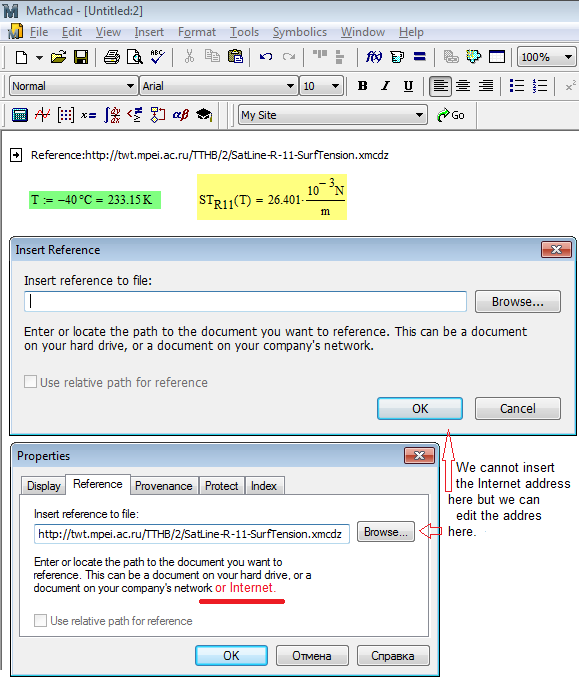Image resolution: width=579 pixels, height=681 pixels.
Task: Open the File menu
Action: (39, 32)
